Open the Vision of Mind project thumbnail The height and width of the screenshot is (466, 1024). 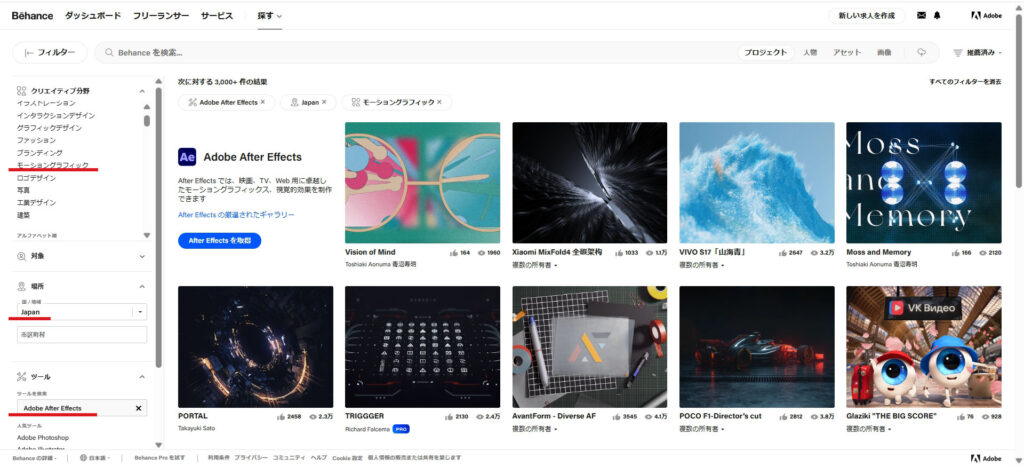tap(422, 182)
